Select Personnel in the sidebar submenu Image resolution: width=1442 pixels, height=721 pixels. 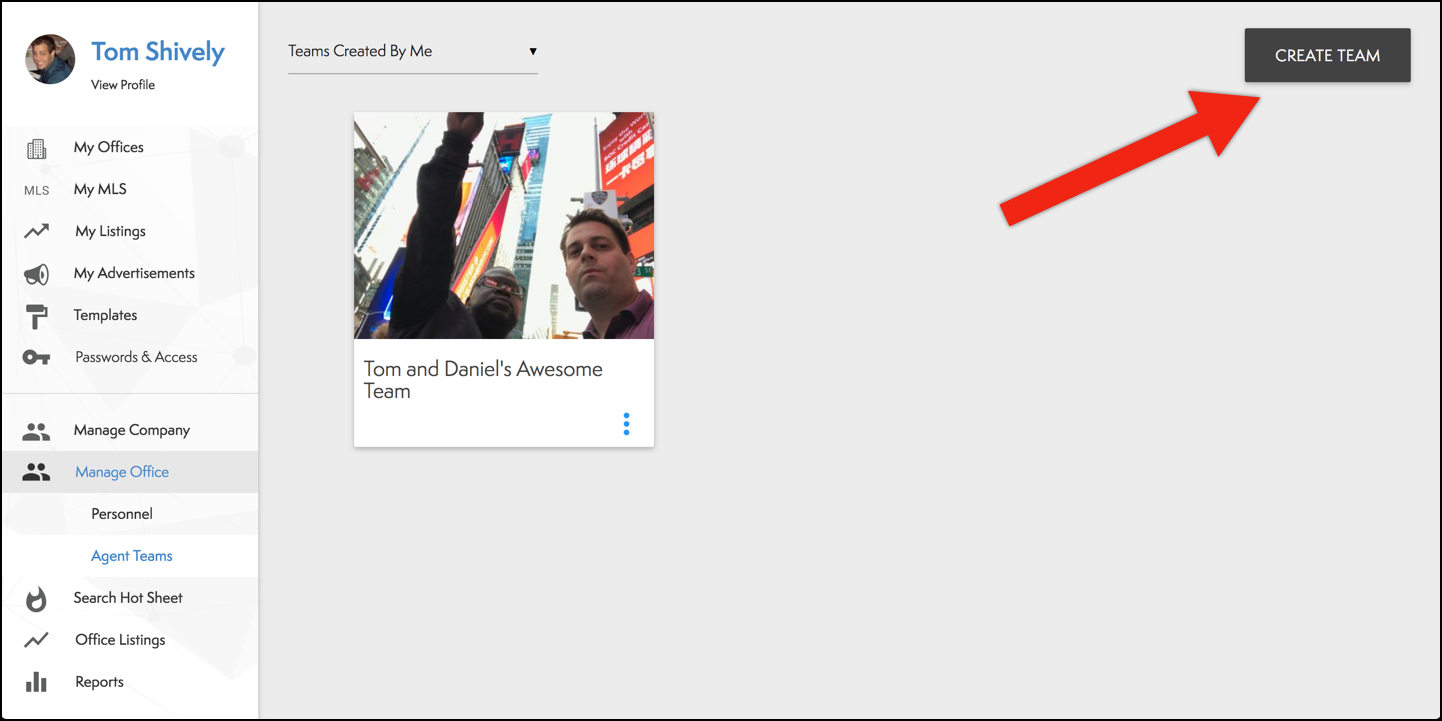[x=122, y=514]
